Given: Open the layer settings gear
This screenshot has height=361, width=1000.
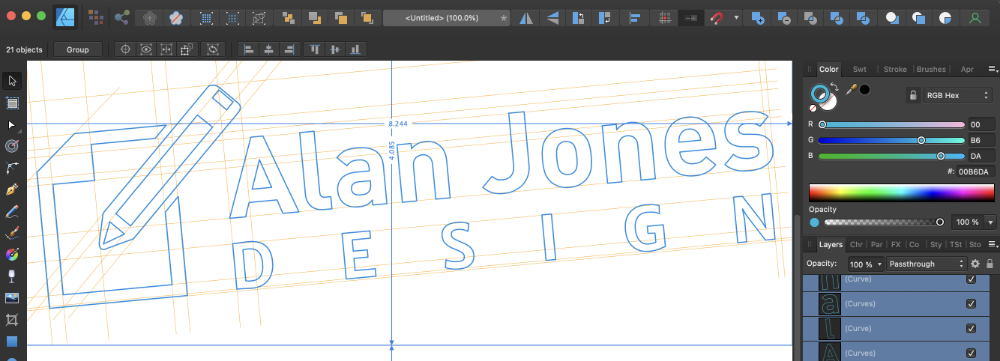Looking at the screenshot, I should [x=975, y=263].
